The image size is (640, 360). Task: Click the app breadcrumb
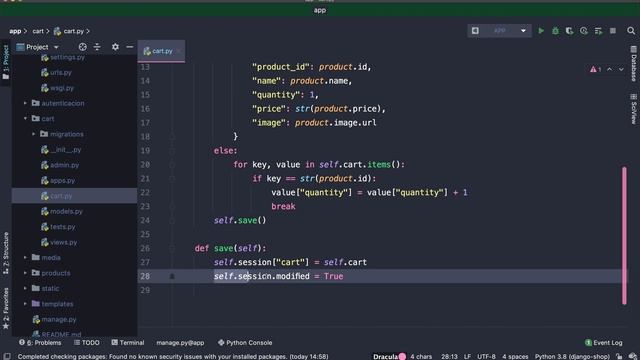pos(15,31)
